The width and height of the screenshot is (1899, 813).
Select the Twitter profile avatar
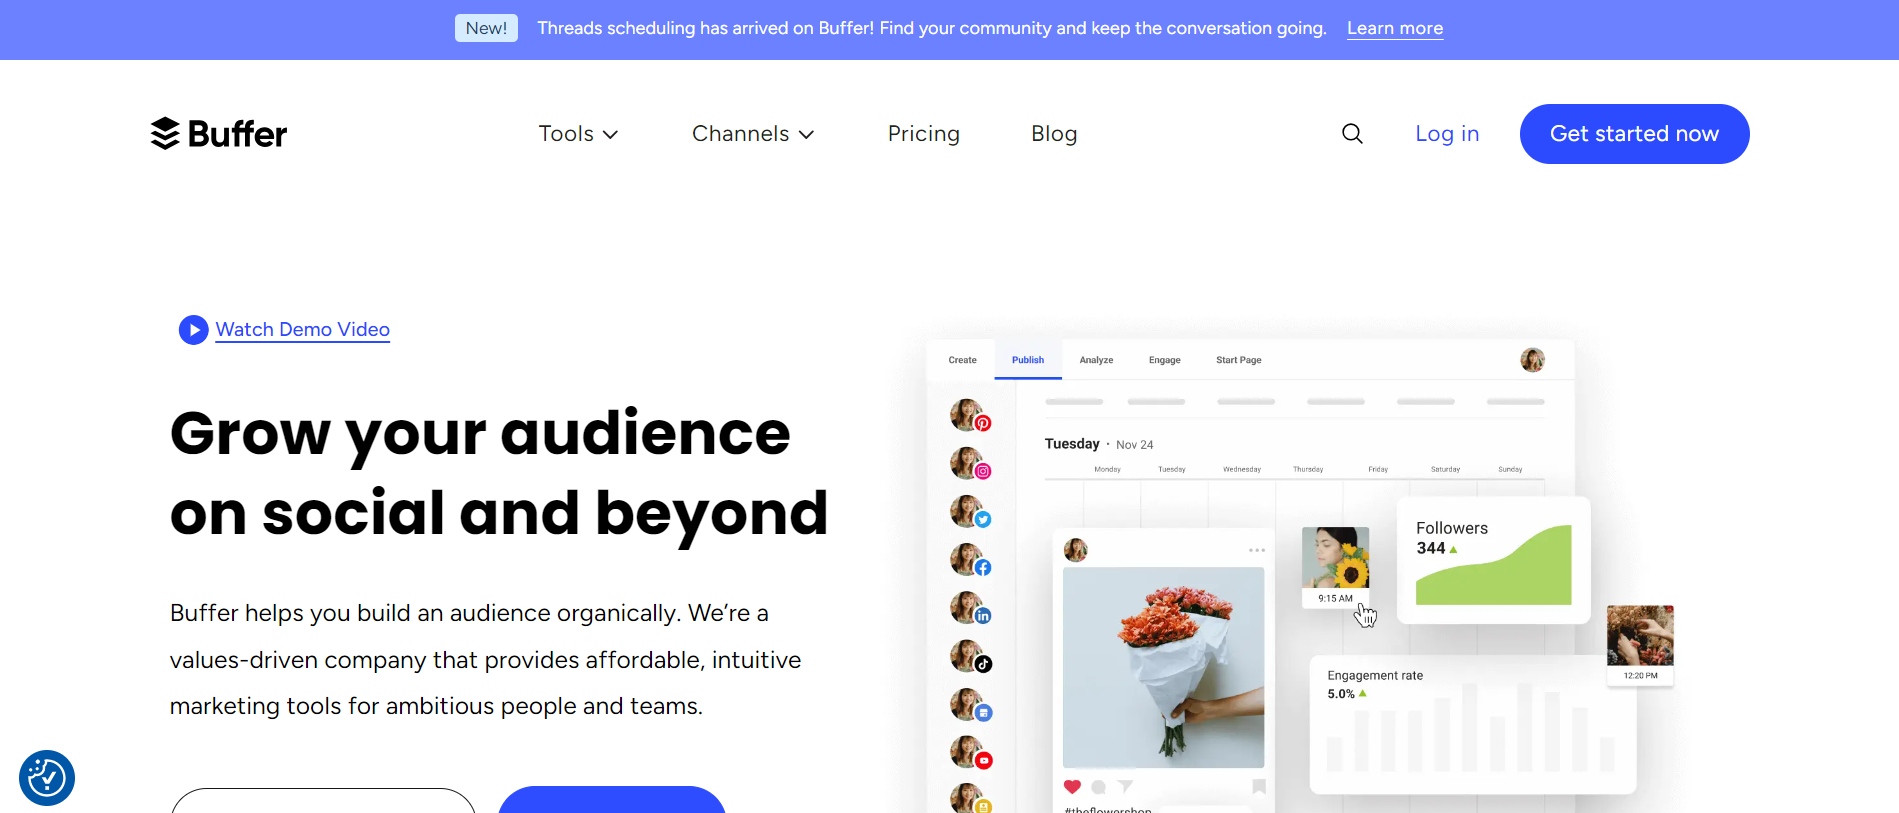coord(969,511)
